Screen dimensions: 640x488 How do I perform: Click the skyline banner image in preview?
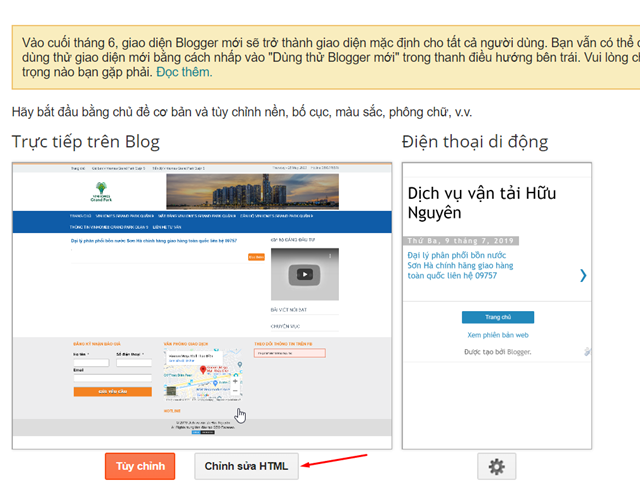[252, 191]
